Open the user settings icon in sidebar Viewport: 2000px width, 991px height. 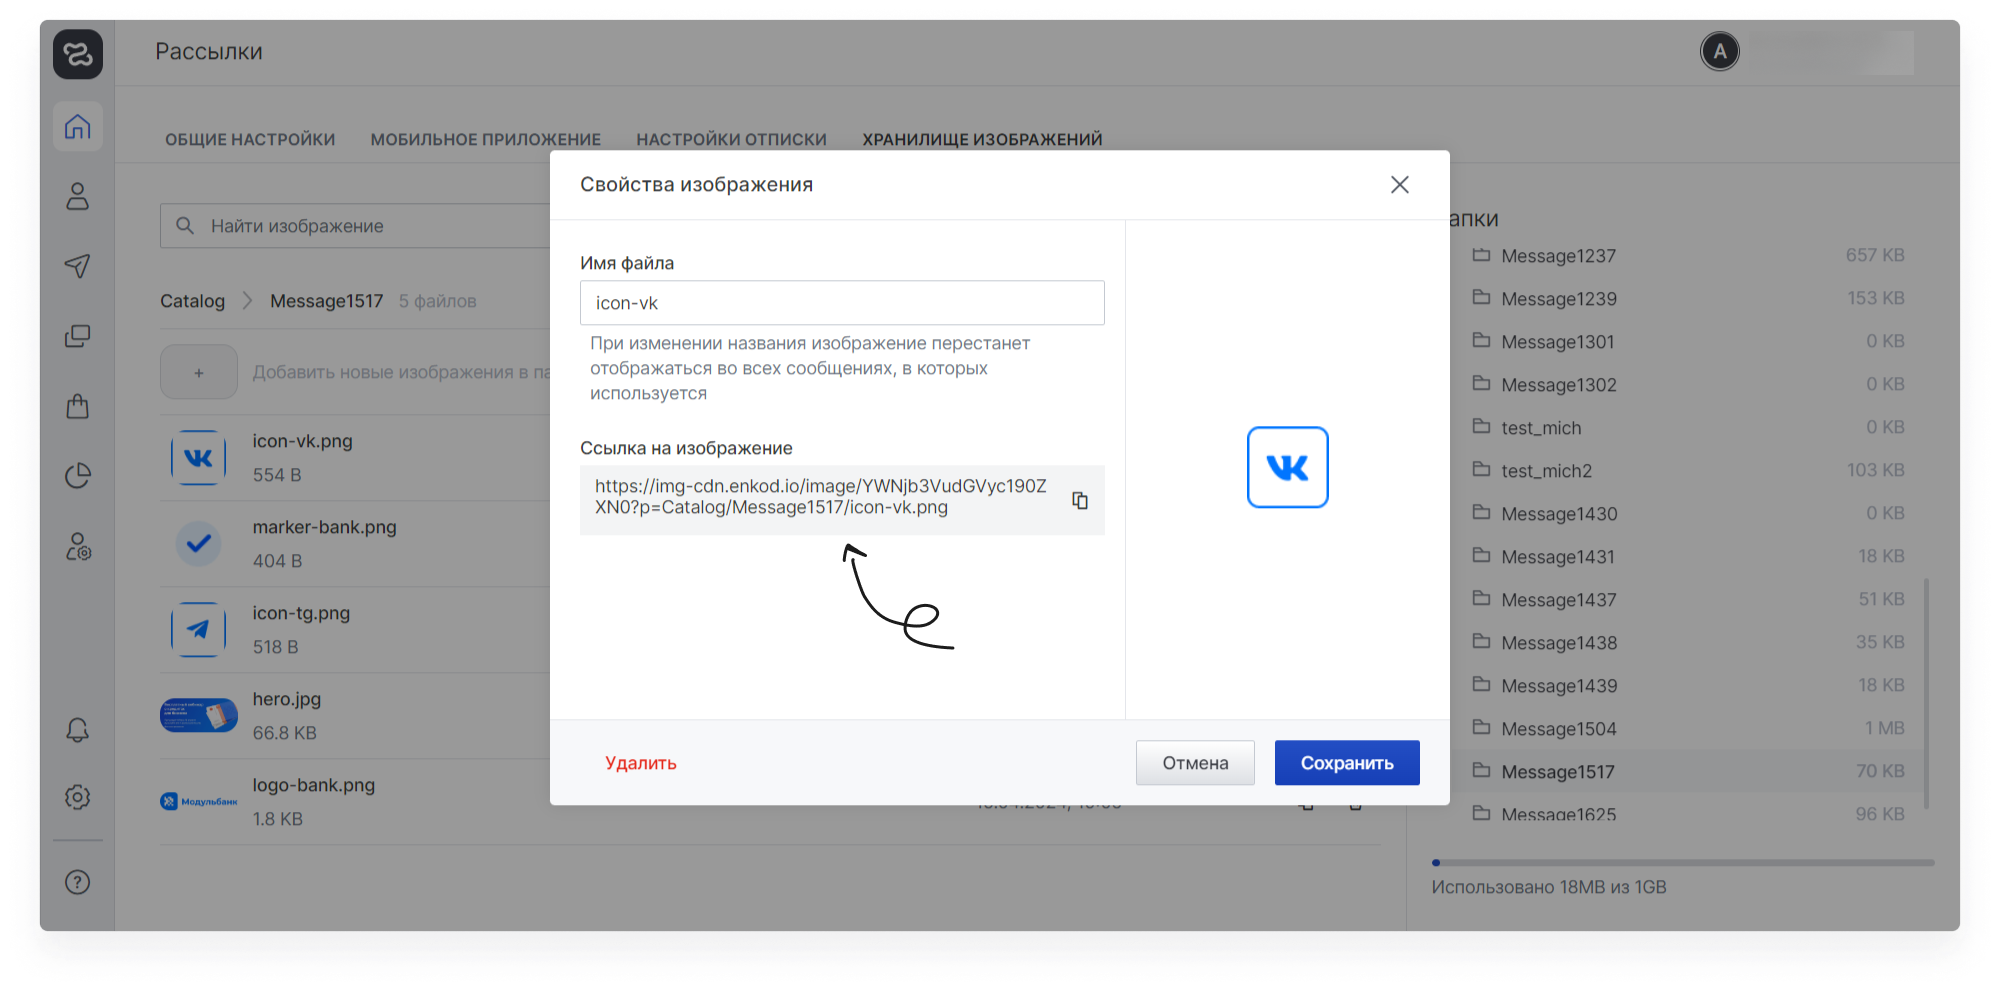(x=78, y=546)
